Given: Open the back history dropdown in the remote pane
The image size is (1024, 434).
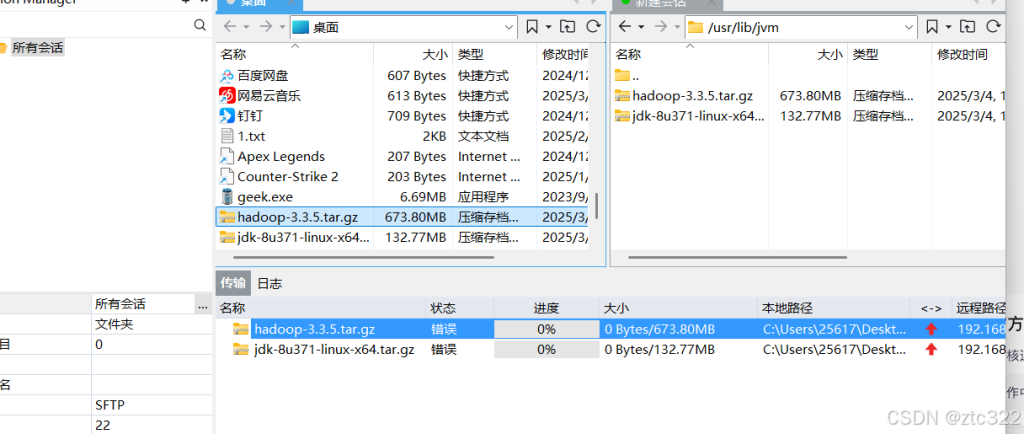Looking at the screenshot, I should pos(641,27).
